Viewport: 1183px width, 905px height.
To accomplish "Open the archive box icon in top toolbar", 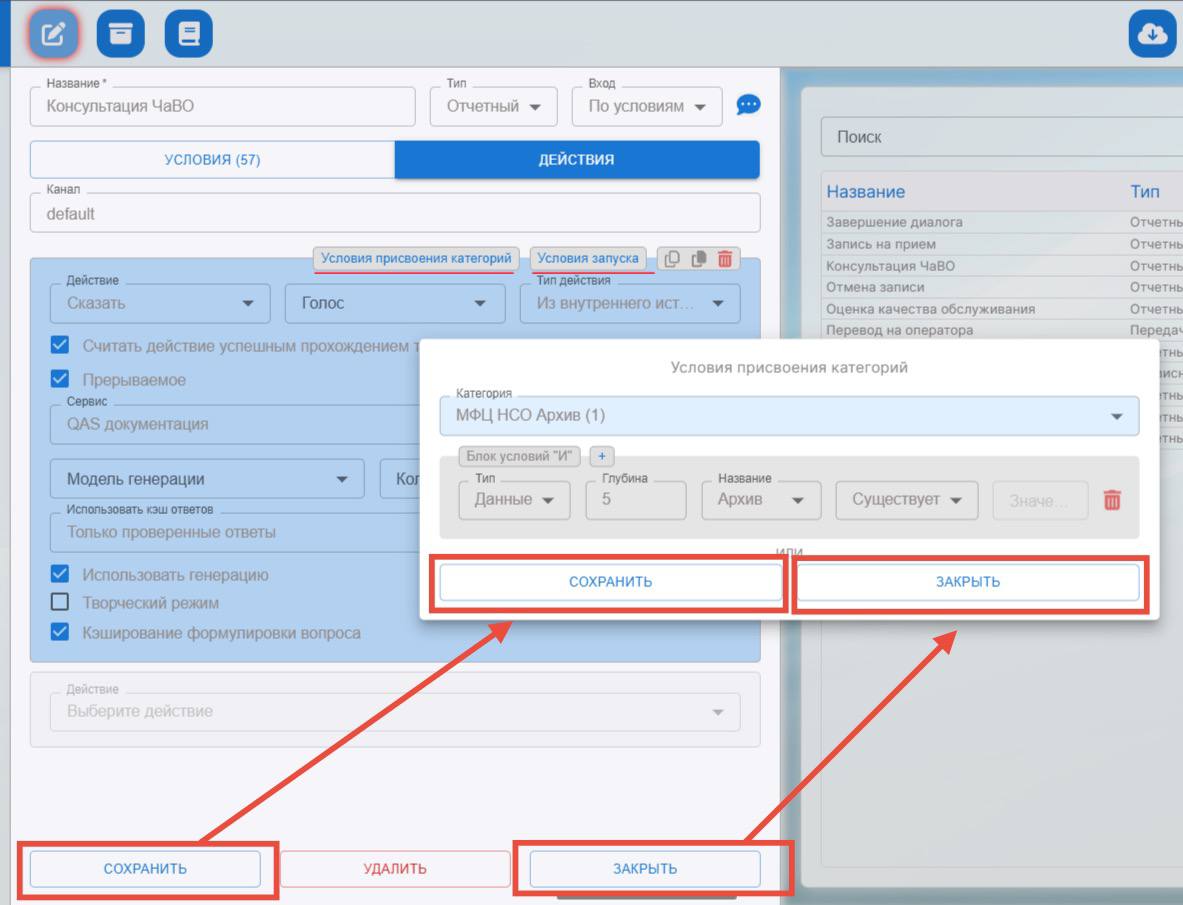I will coord(121,35).
